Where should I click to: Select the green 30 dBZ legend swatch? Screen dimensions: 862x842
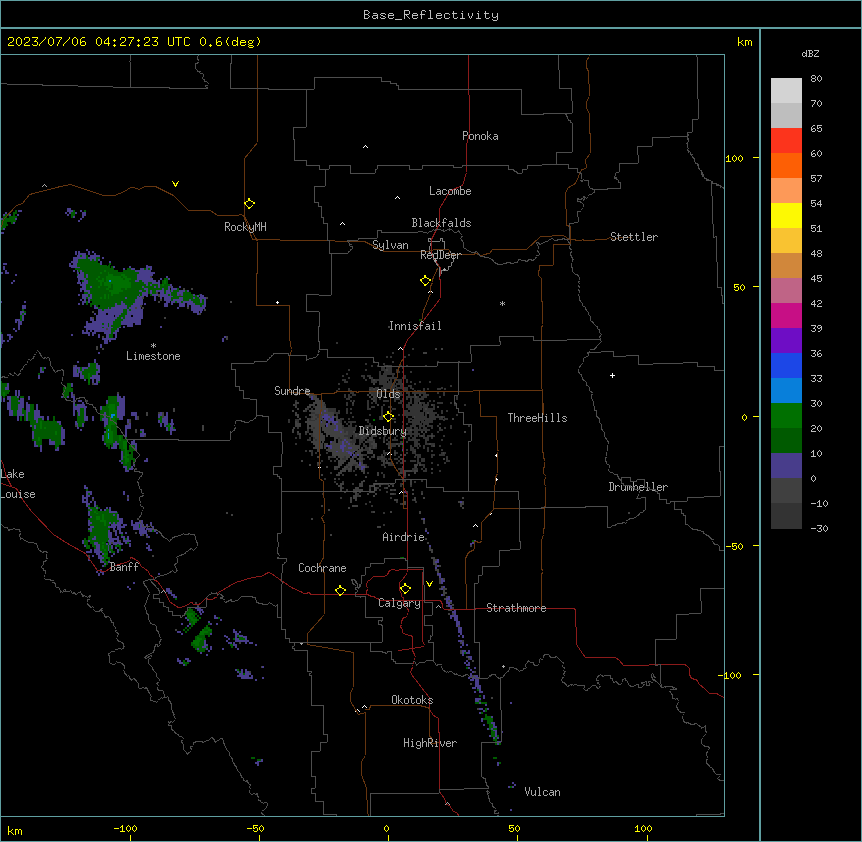786,416
